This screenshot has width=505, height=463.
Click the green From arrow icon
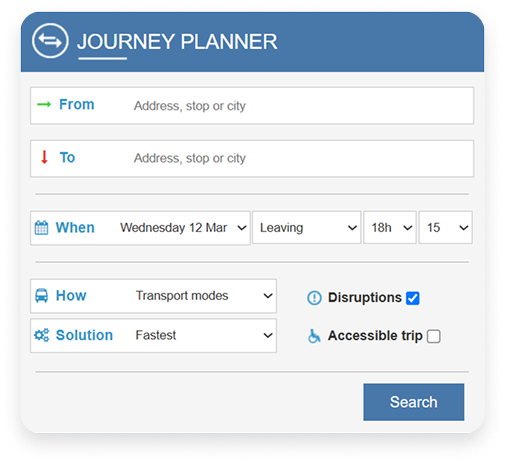[44, 105]
